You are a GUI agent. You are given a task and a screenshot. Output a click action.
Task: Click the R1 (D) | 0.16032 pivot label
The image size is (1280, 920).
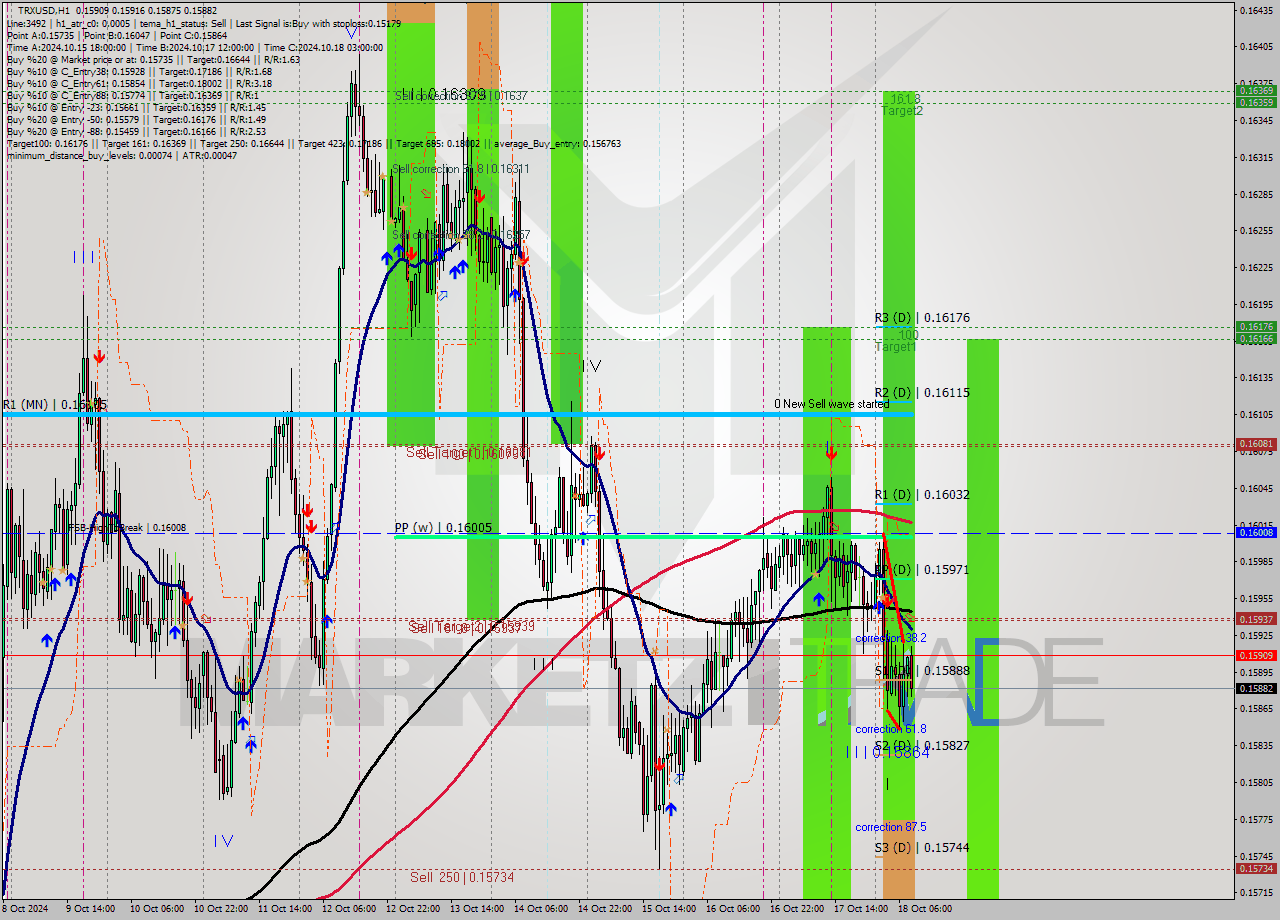(x=922, y=495)
